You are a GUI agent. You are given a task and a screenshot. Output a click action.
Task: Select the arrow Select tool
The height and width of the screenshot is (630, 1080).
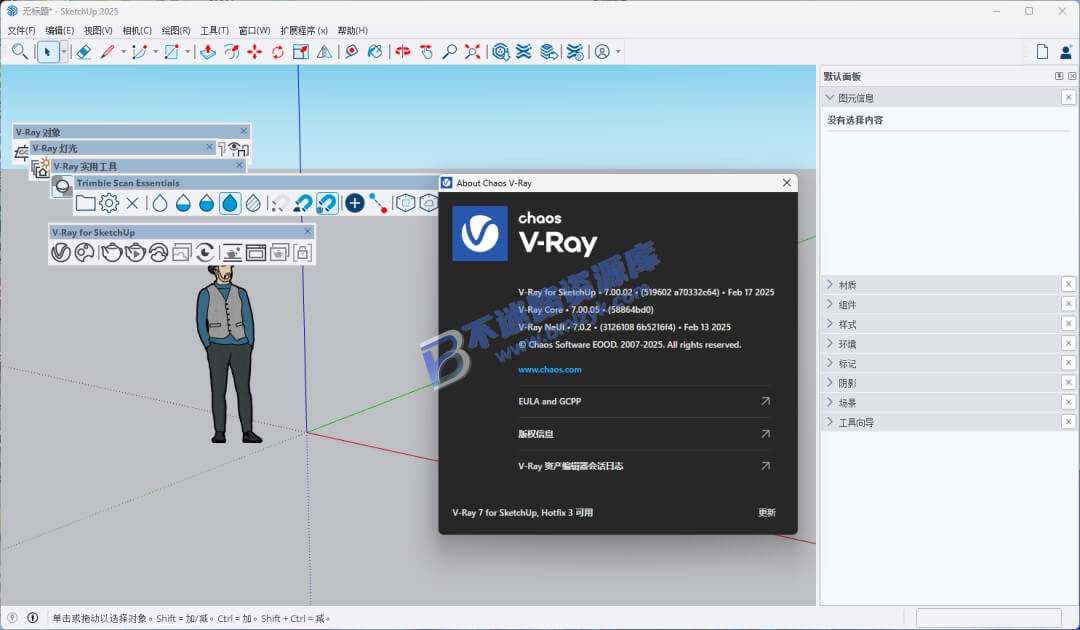[x=48, y=52]
